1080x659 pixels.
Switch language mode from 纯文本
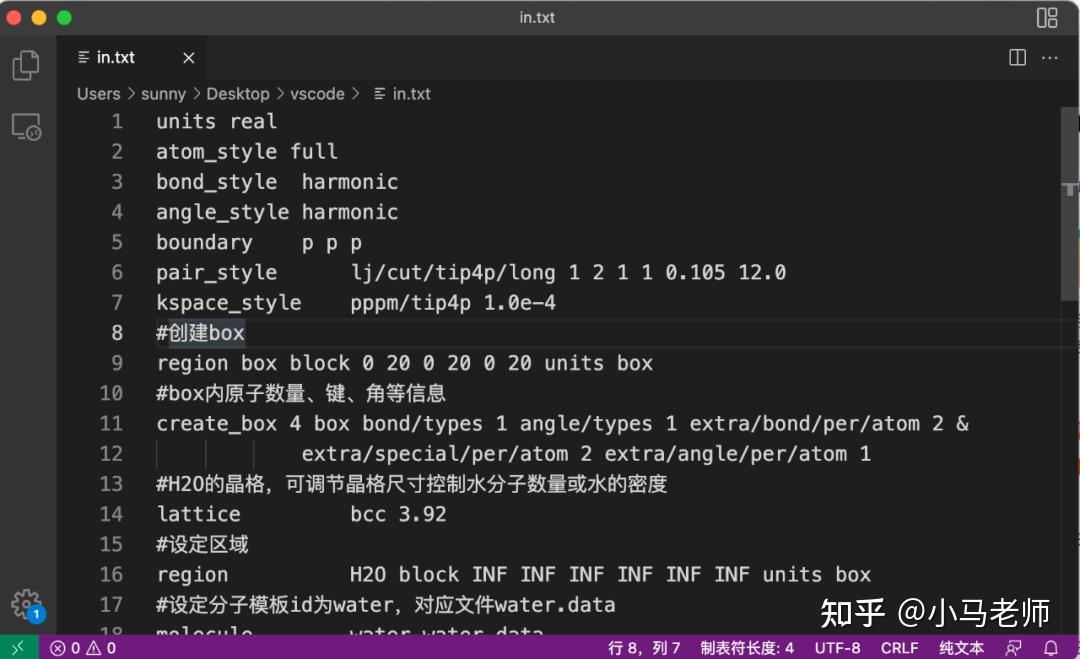pos(961,647)
